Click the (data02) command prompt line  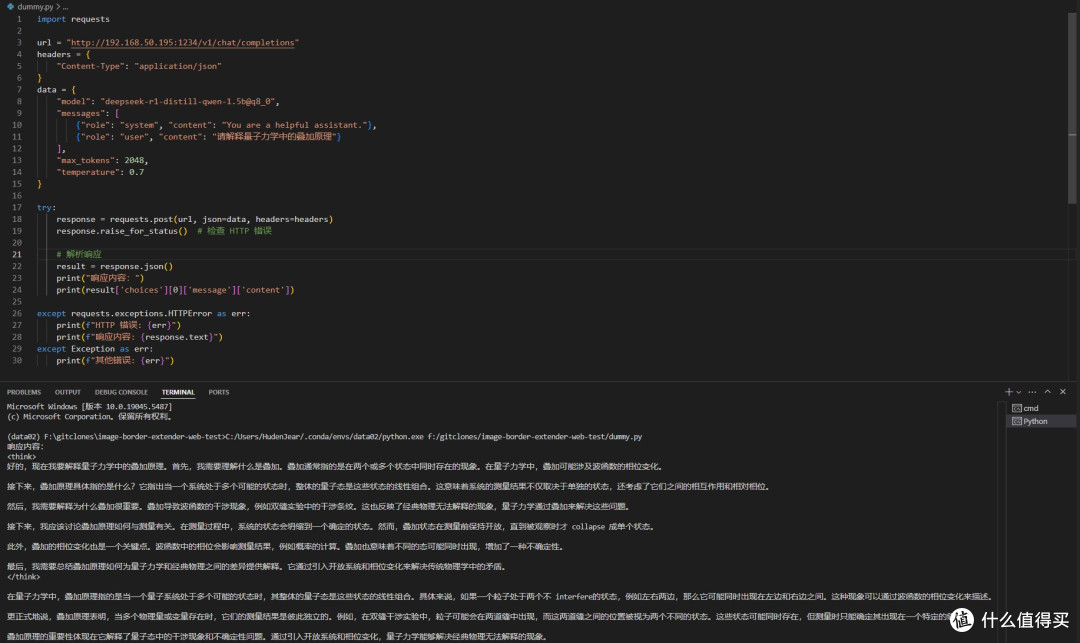click(x=324, y=437)
